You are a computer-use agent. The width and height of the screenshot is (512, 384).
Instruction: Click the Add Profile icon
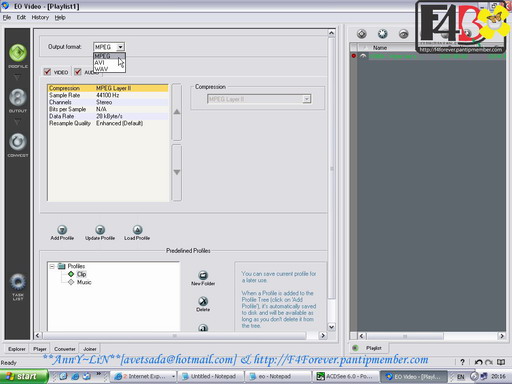(x=62, y=230)
